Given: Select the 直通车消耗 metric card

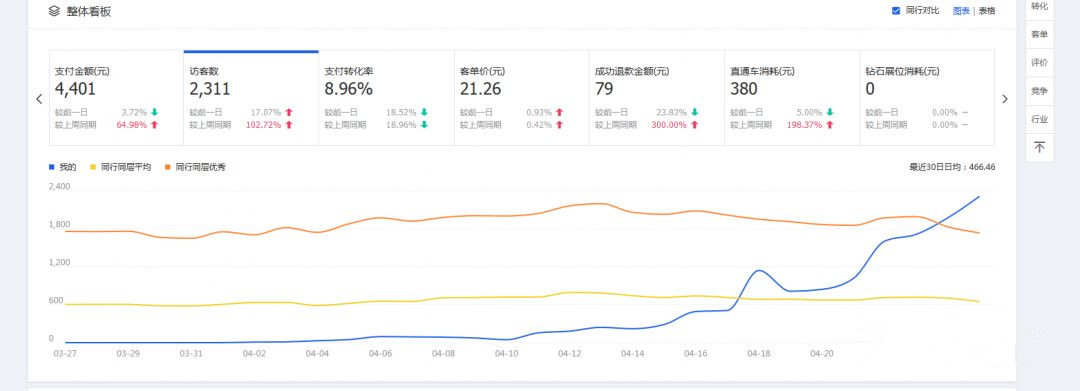Looking at the screenshot, I should click(792, 98).
